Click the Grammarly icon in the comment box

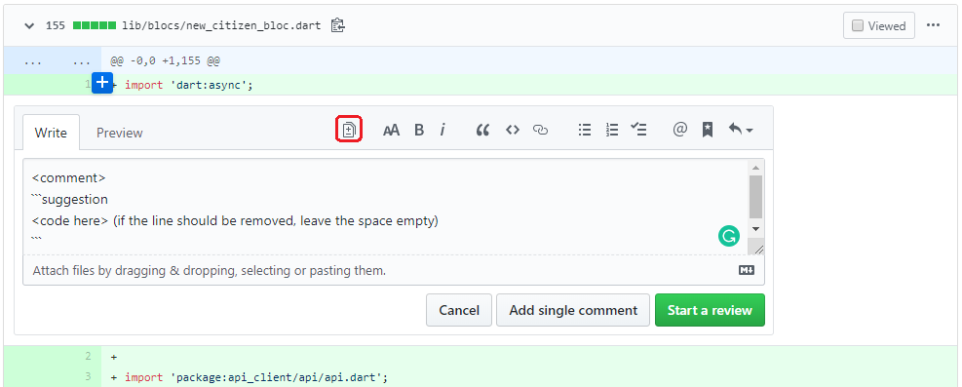[x=729, y=236]
